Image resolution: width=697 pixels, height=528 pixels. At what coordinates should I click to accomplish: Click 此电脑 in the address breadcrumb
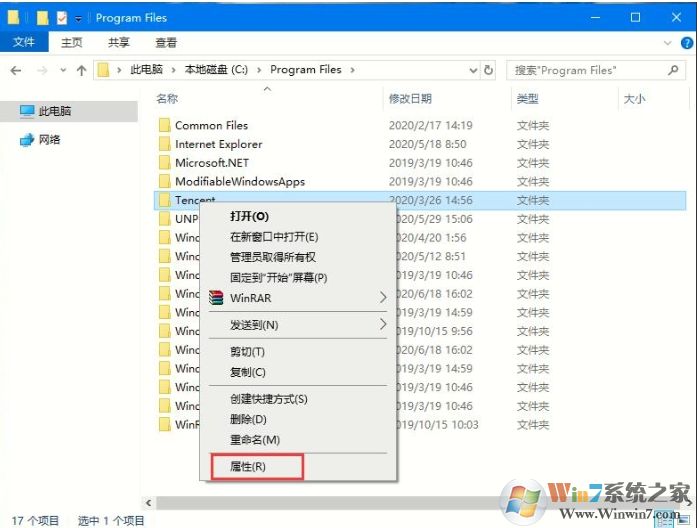(x=146, y=70)
